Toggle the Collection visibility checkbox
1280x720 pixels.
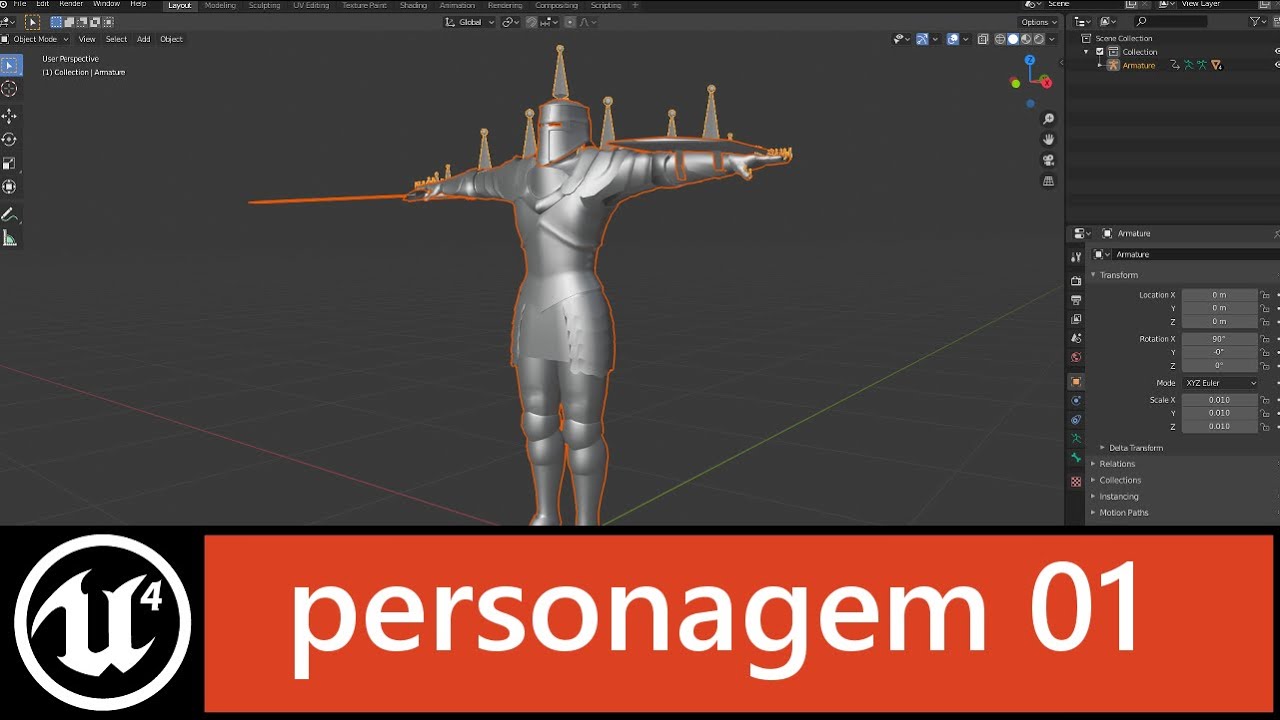coord(1100,52)
